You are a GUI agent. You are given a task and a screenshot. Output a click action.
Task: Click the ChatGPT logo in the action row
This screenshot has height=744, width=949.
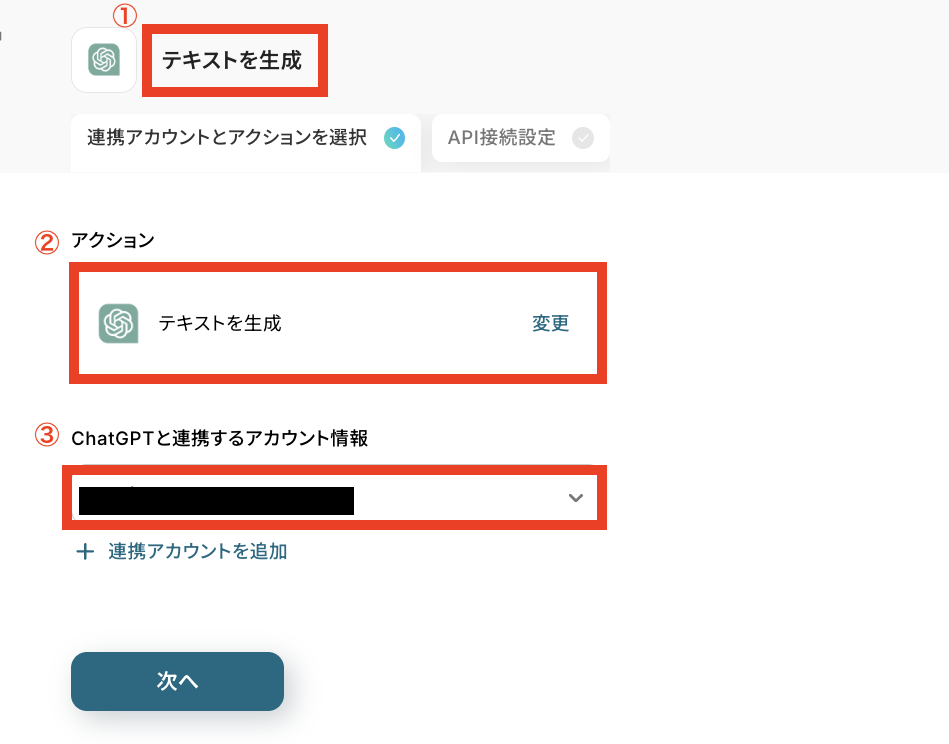[x=118, y=324]
